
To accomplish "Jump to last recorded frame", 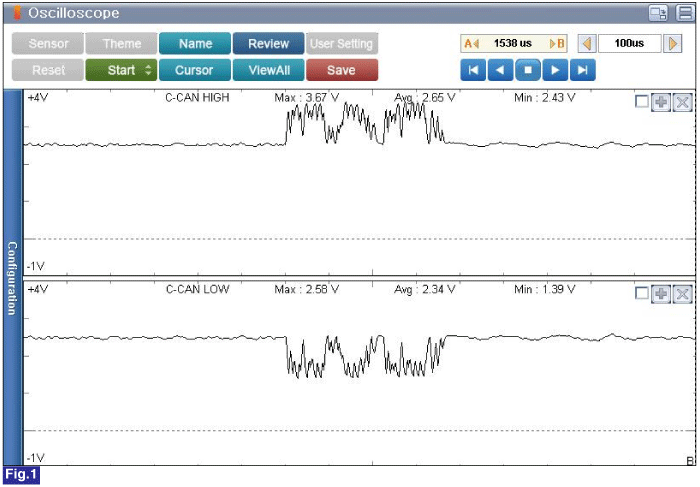I will pyautogui.click(x=583, y=70).
